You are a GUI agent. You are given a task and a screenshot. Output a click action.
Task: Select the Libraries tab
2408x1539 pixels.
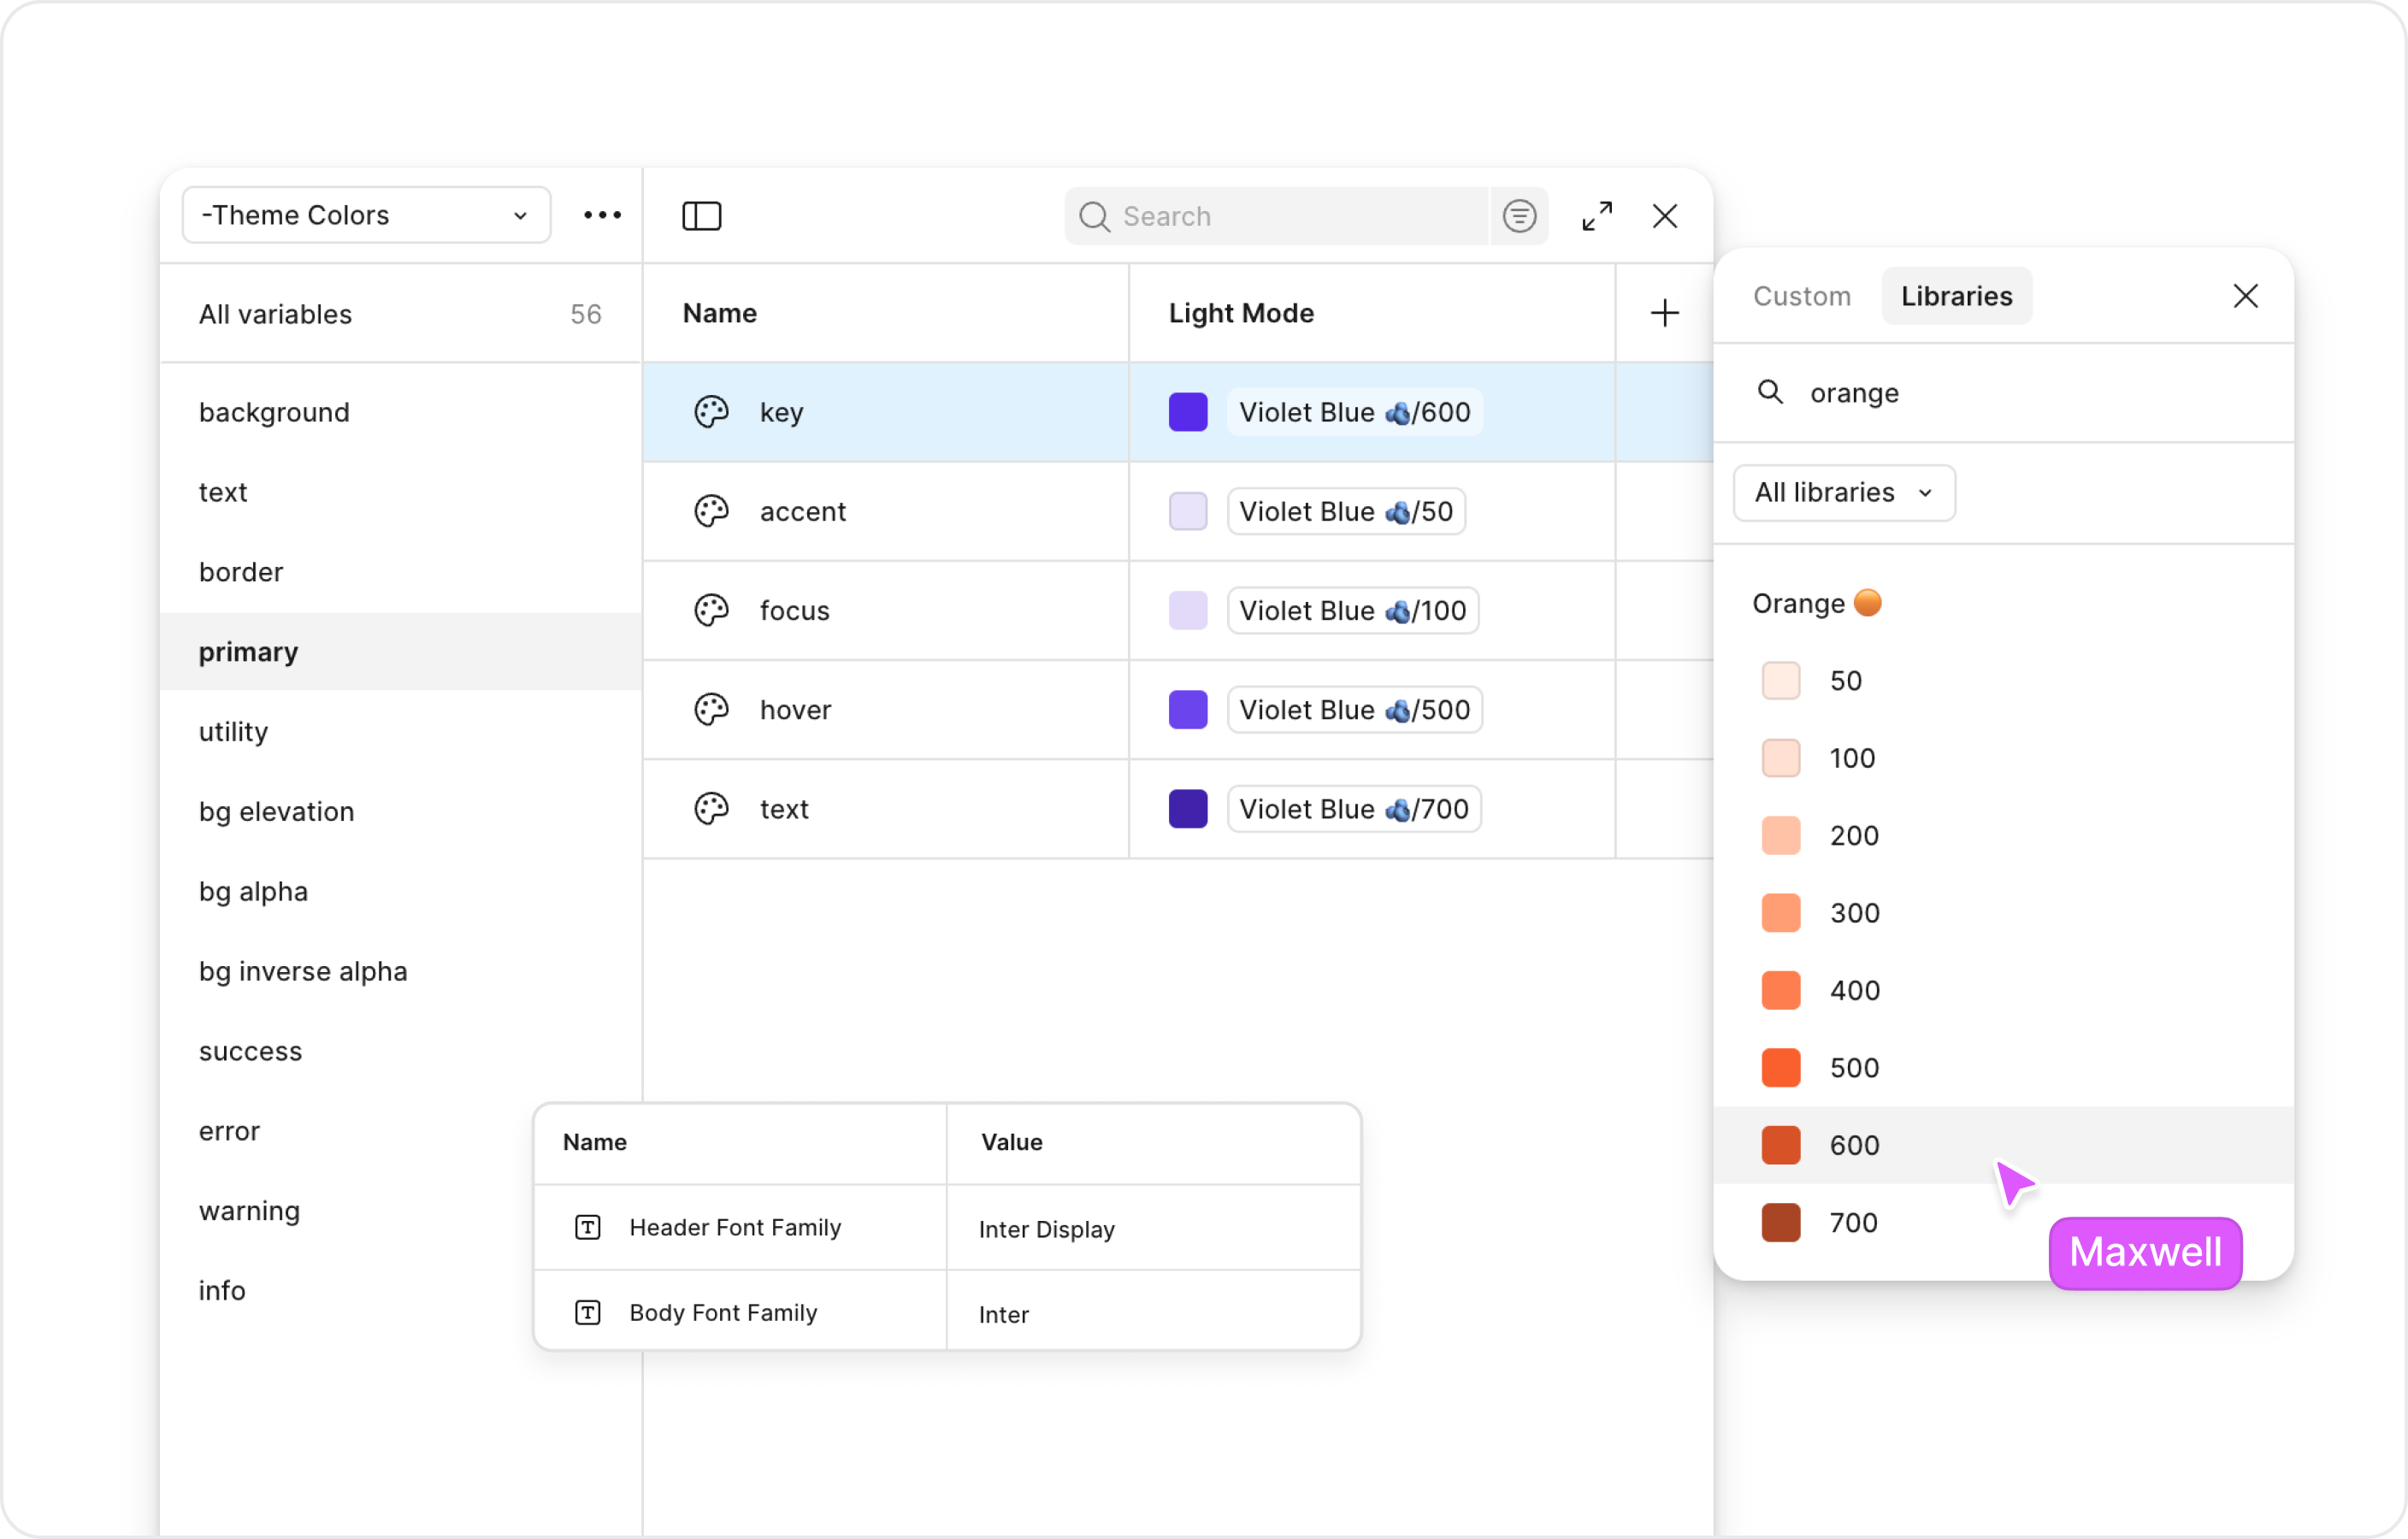[x=1955, y=296]
